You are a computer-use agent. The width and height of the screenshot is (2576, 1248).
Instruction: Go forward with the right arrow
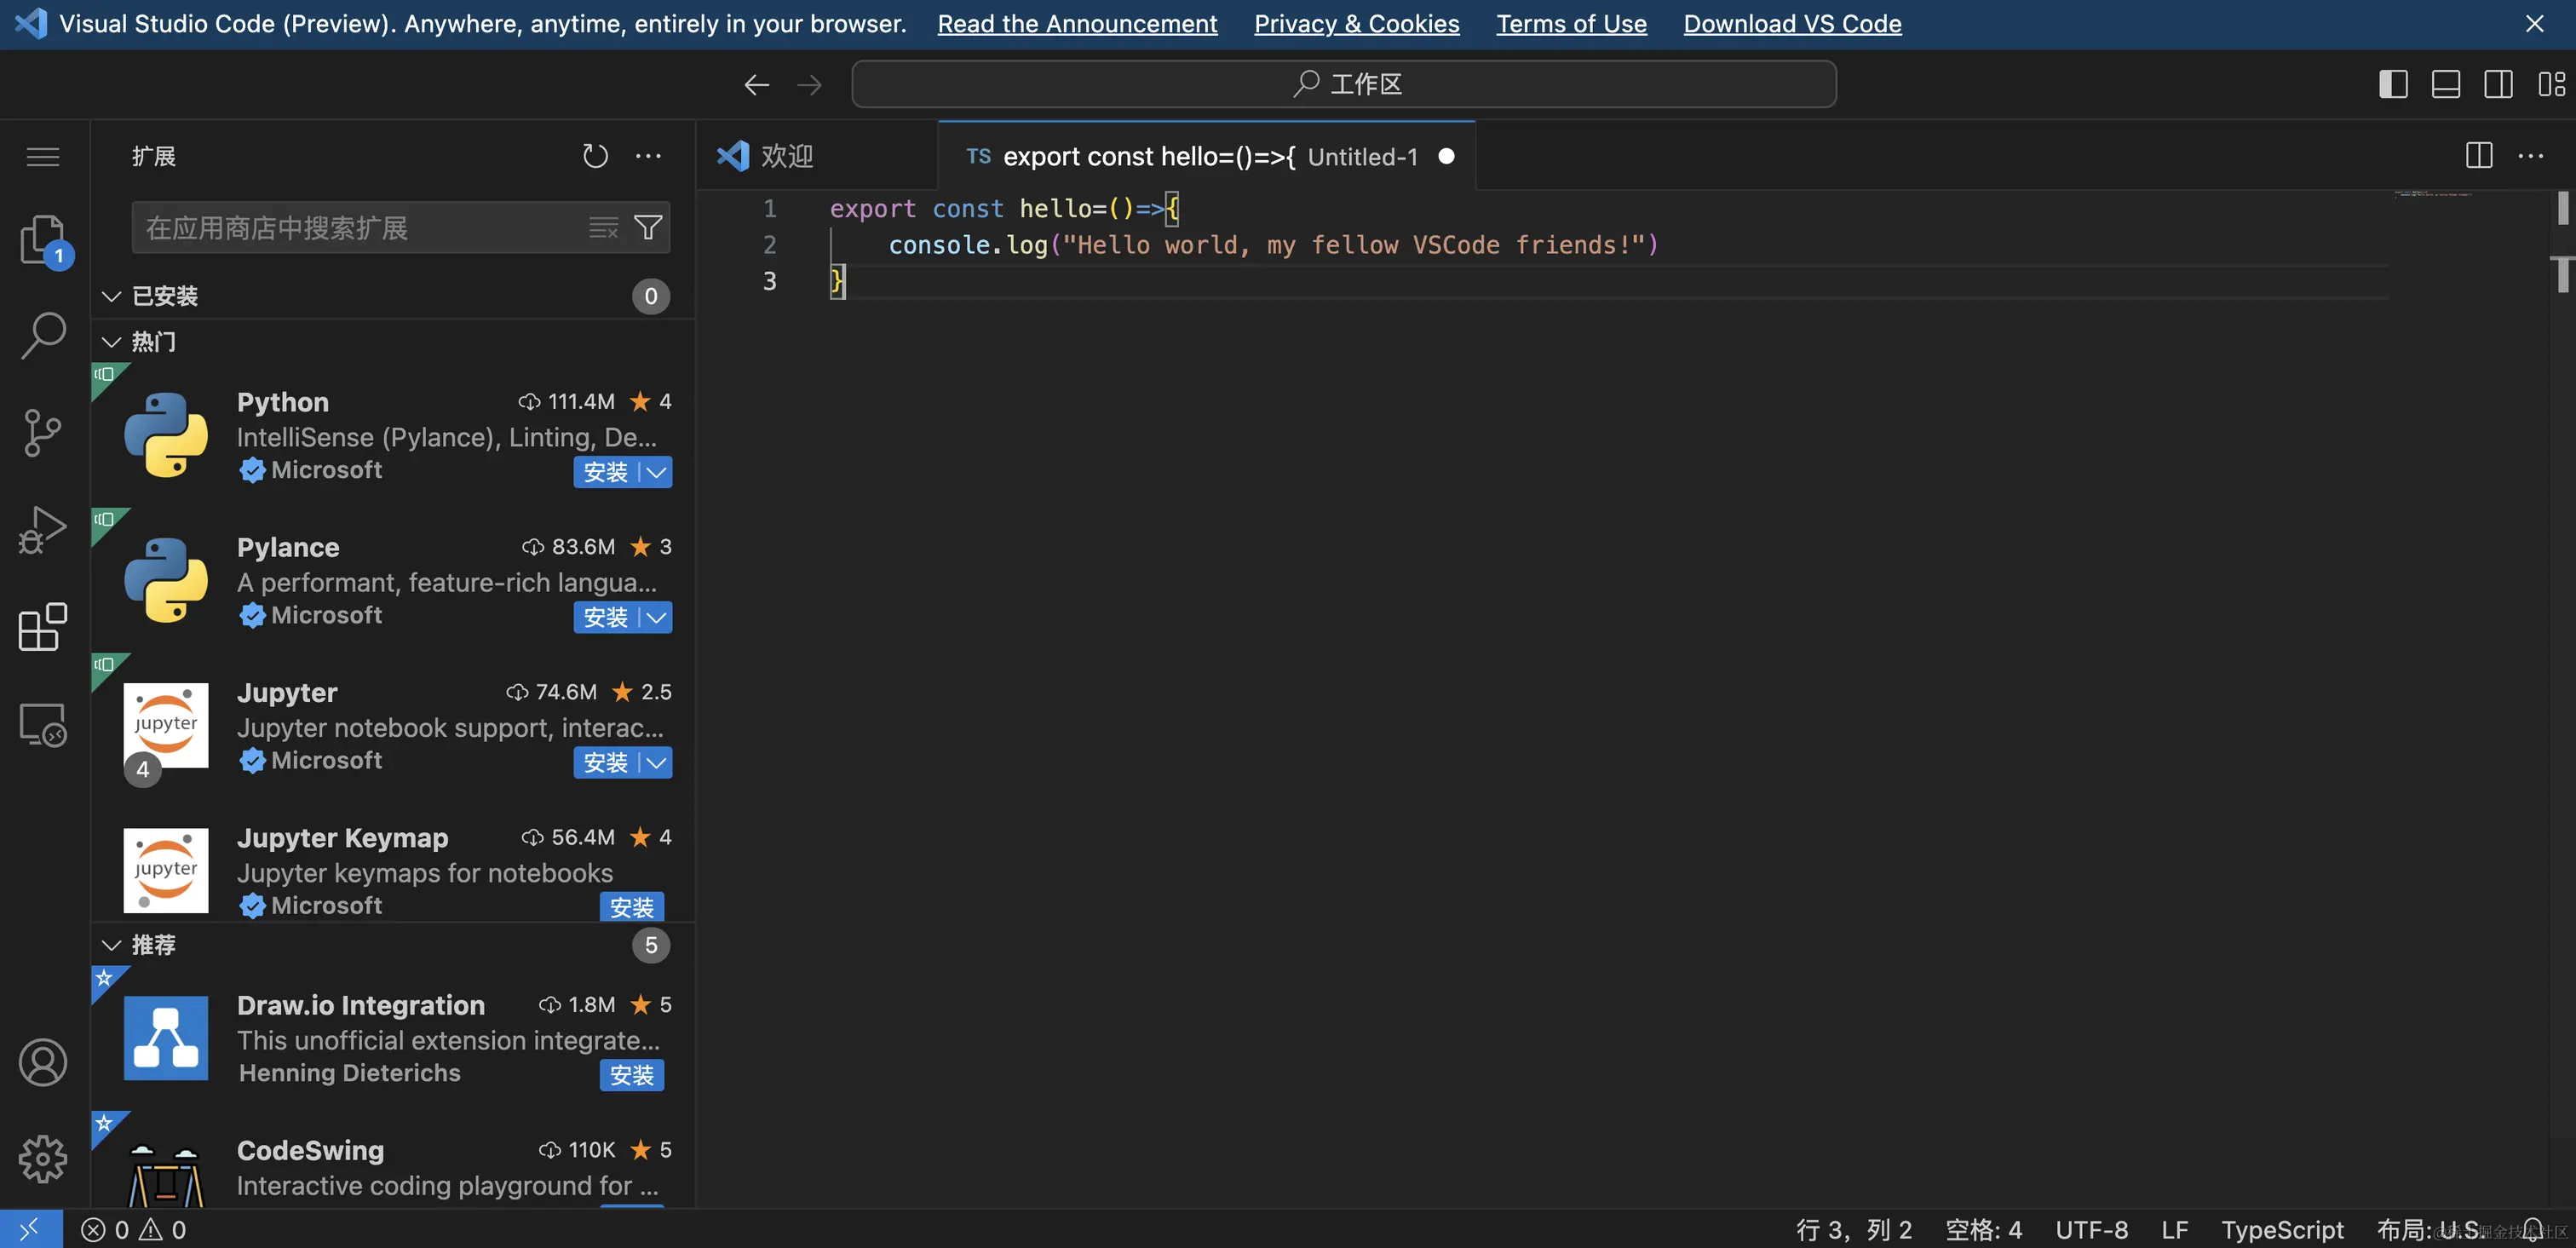[x=809, y=85]
